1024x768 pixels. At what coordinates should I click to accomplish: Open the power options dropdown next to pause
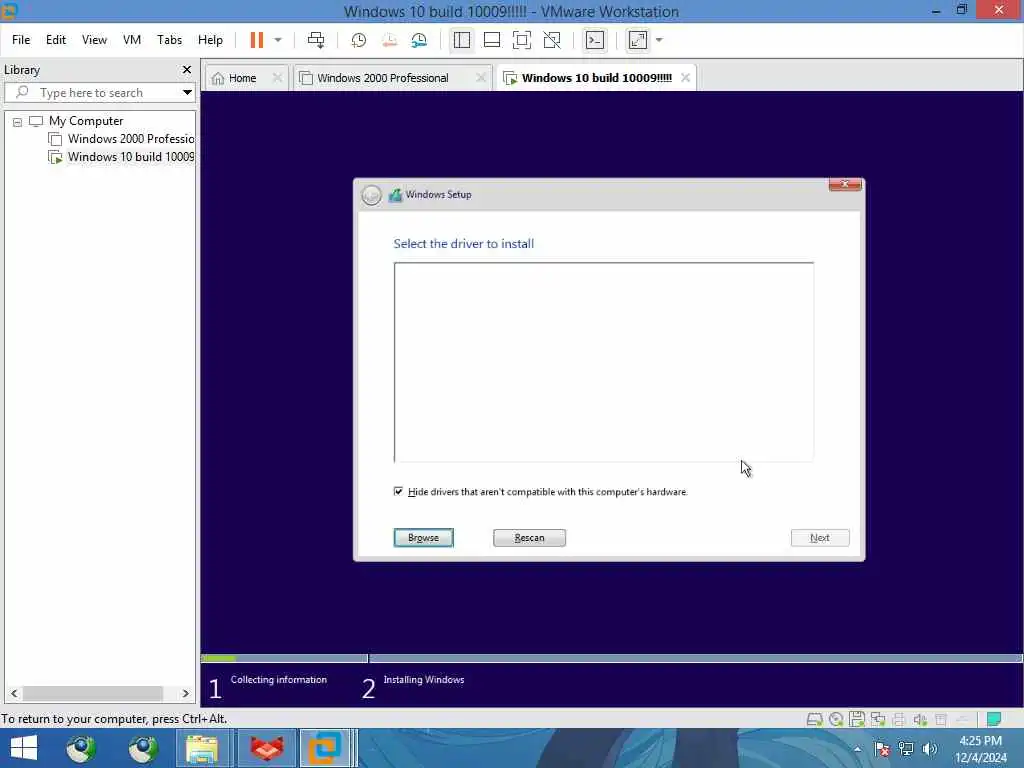(278, 40)
